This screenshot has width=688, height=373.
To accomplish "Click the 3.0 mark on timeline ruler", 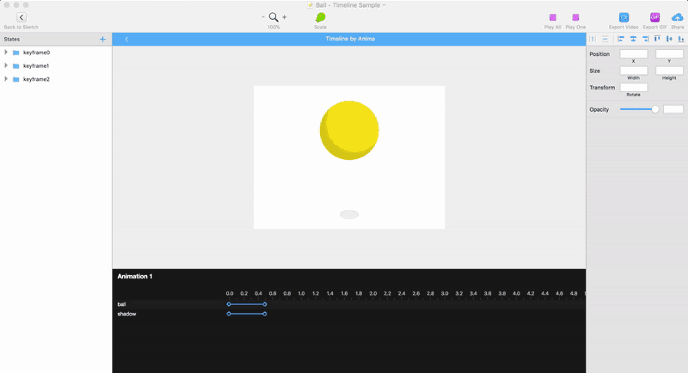I will tap(444, 293).
